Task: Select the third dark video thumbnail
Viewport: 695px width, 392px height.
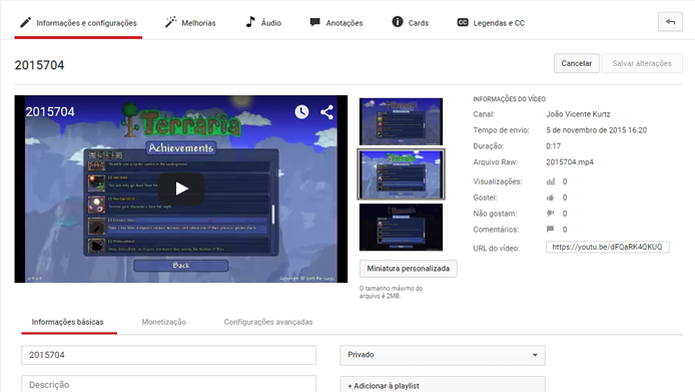Action: click(401, 227)
